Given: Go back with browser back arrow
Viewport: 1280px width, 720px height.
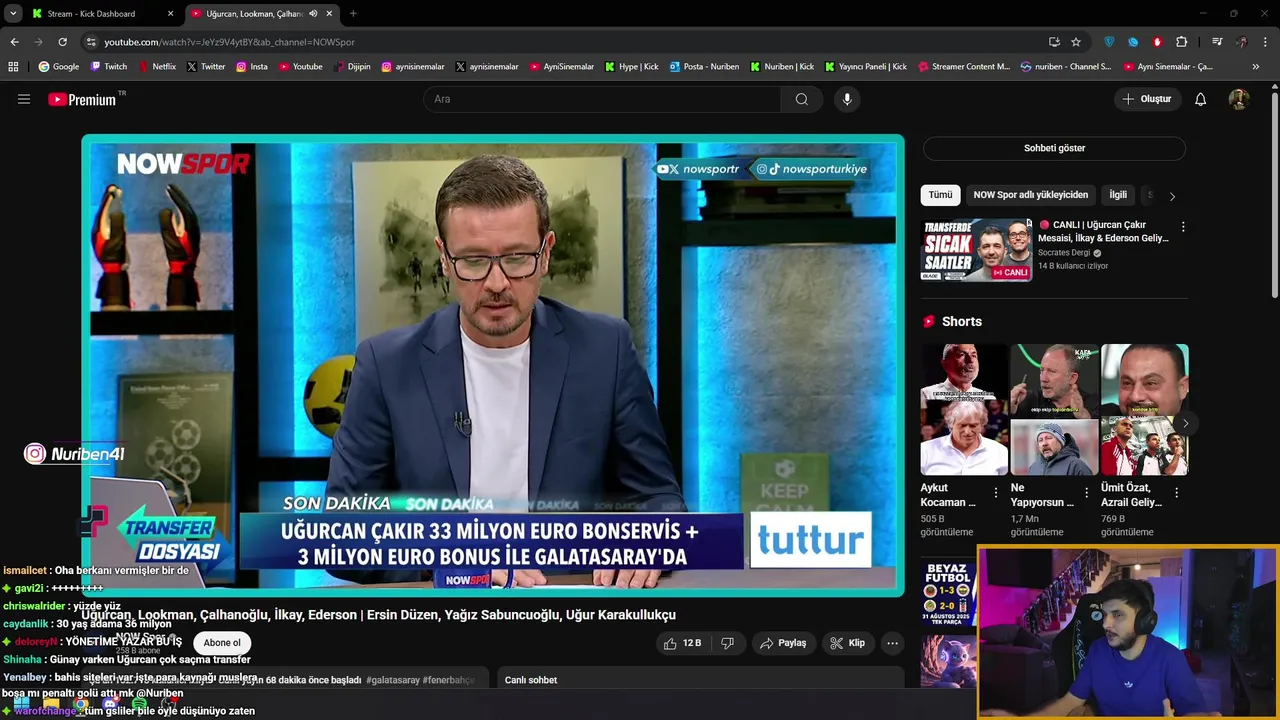Looking at the screenshot, I should coord(14,42).
